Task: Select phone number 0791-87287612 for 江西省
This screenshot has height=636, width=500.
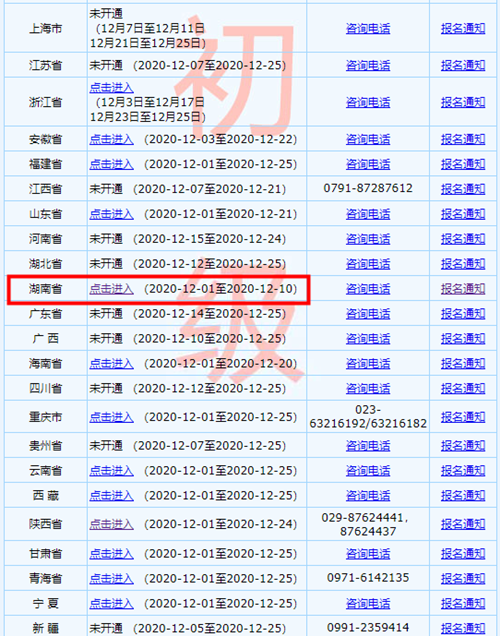Action: tap(368, 188)
